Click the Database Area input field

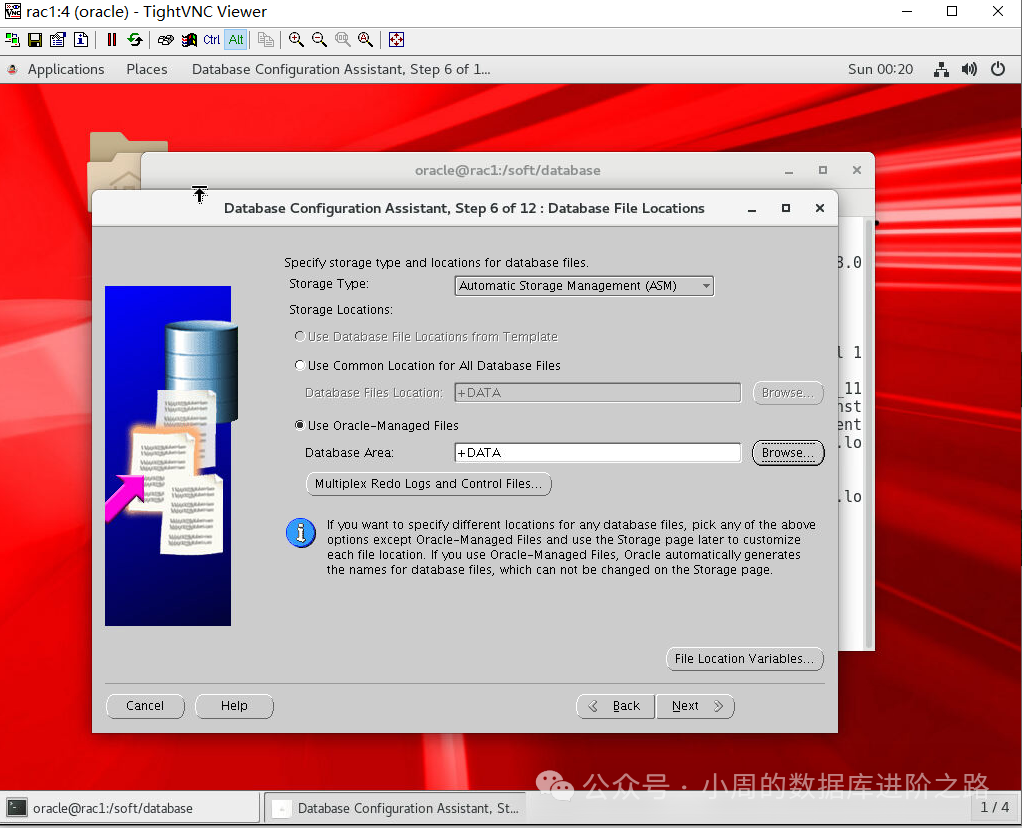598,452
